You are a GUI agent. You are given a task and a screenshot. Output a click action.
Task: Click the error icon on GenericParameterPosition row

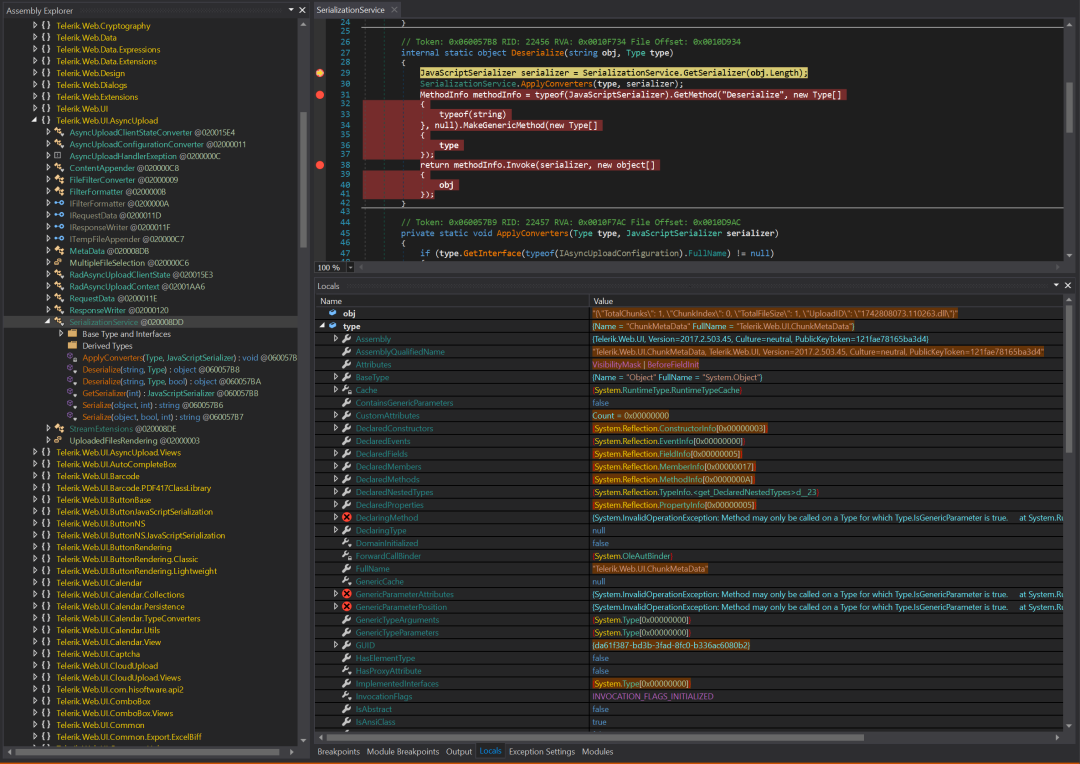coord(347,607)
